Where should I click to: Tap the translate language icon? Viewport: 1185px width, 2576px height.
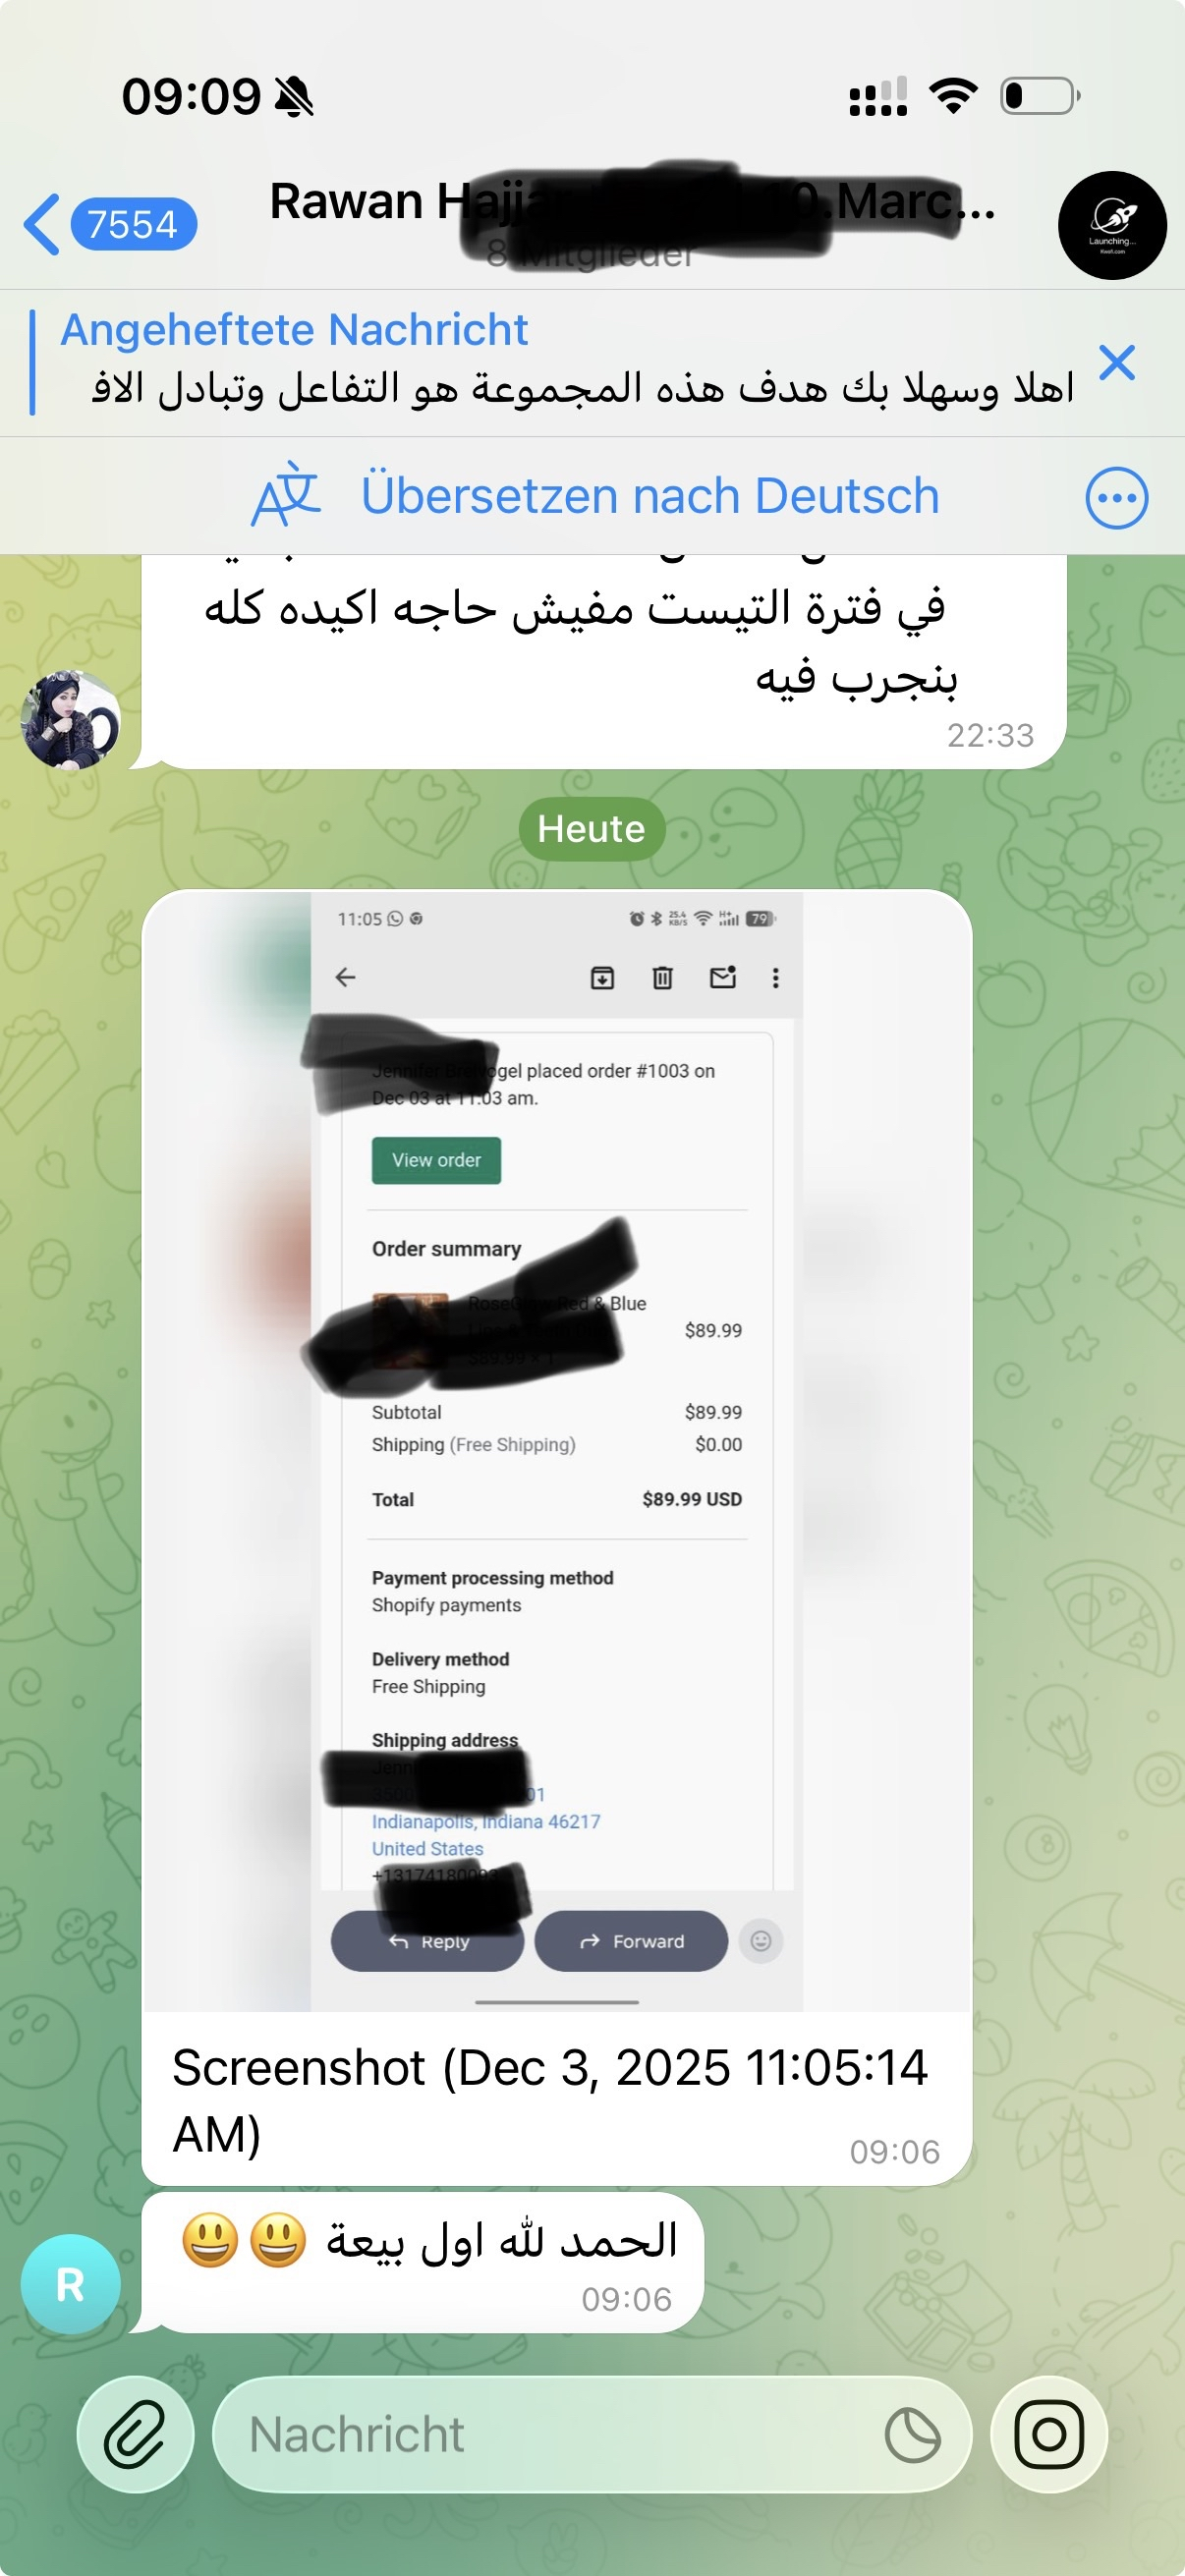point(286,494)
